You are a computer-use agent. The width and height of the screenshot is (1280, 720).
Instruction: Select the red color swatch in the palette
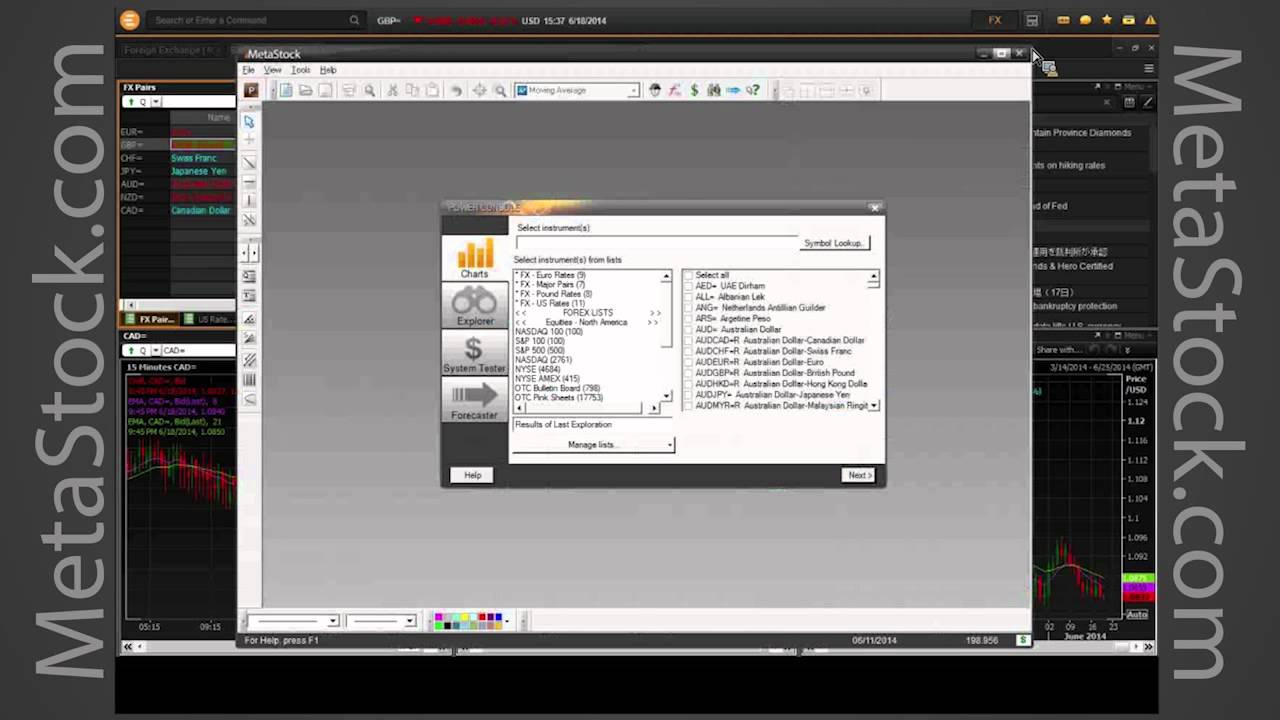point(481,617)
